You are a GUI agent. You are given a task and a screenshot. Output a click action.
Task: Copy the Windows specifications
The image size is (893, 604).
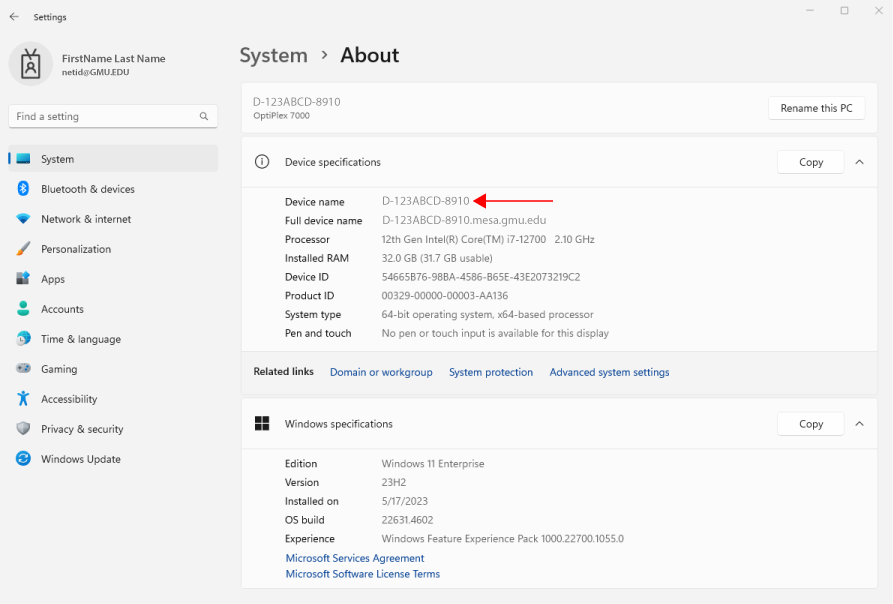tap(810, 424)
